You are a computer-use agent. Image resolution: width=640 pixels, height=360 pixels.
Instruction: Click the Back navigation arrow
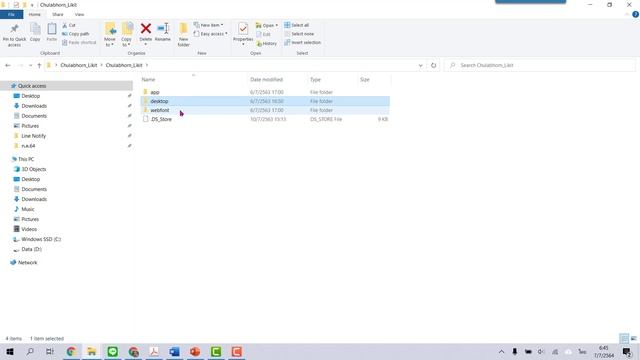coord(8,65)
